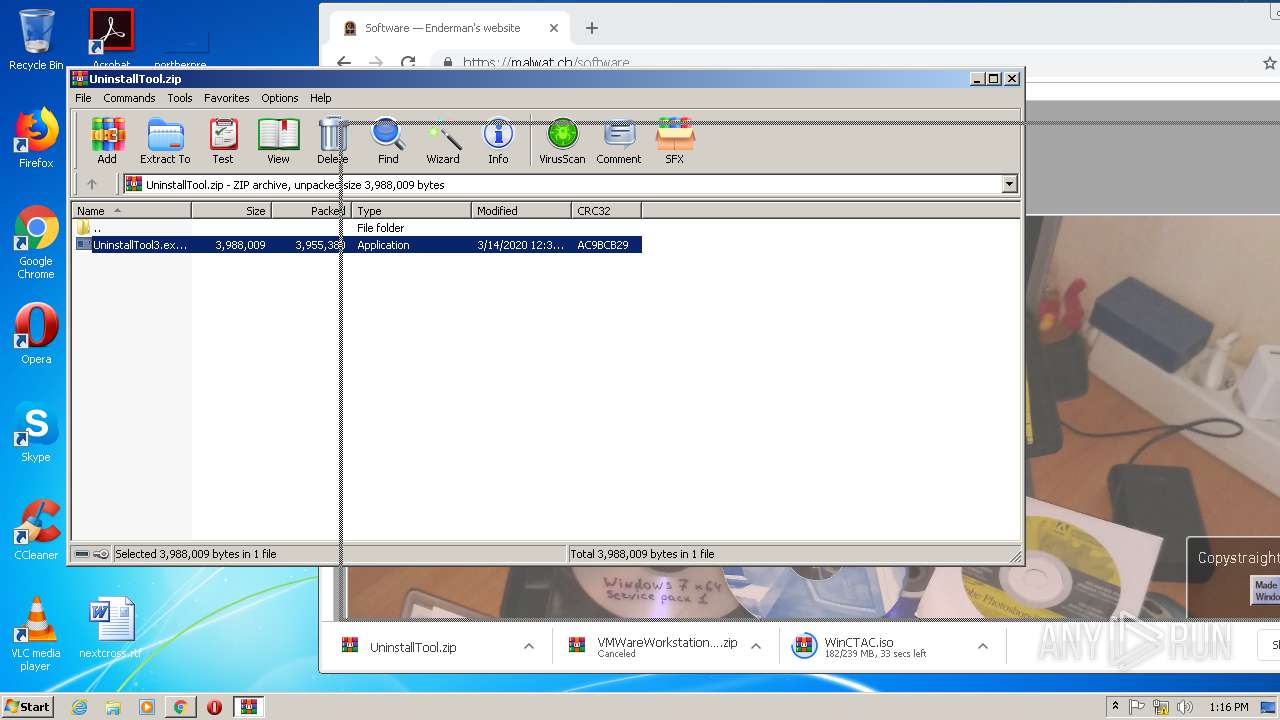This screenshot has width=1280, height=720.
Task: Open a new Chrome tab
Action: click(592, 28)
